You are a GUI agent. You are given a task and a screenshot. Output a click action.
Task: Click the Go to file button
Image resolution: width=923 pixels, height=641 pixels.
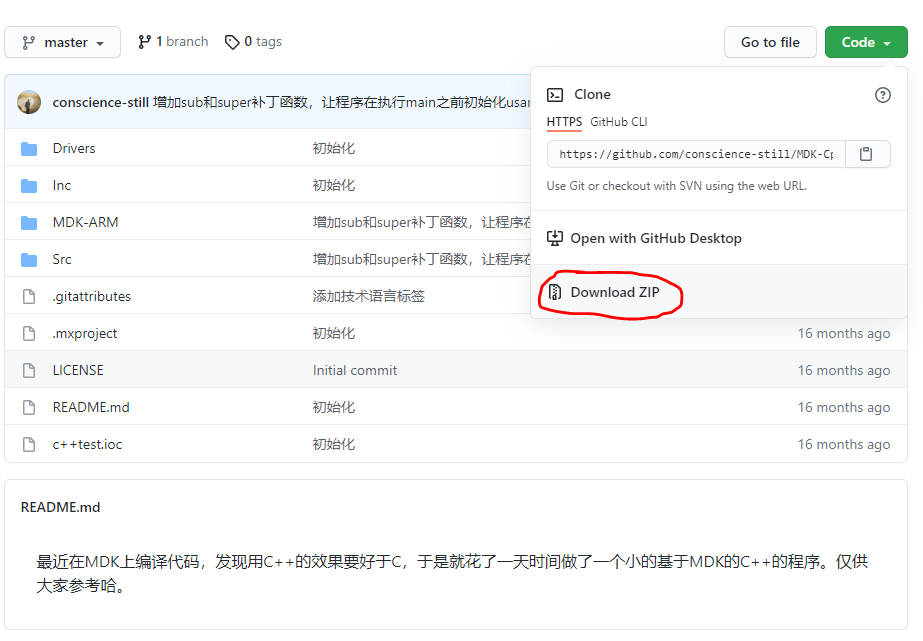769,42
